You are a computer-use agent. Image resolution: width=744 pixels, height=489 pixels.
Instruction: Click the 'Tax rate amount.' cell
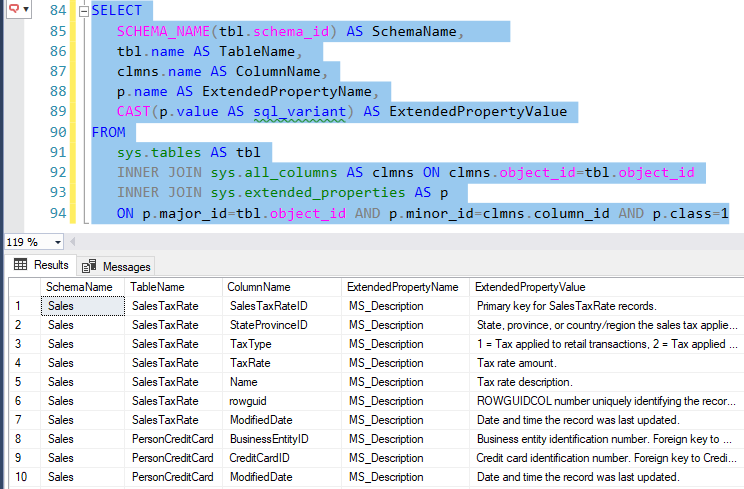[x=606, y=363]
